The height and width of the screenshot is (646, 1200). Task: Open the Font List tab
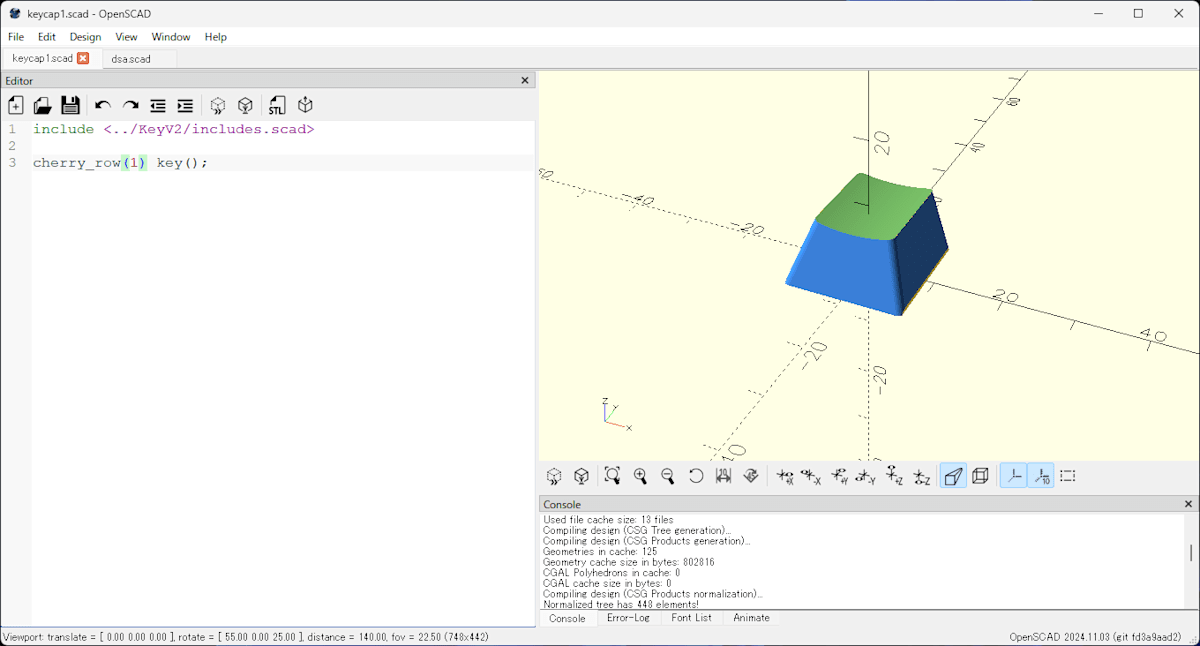tap(691, 618)
